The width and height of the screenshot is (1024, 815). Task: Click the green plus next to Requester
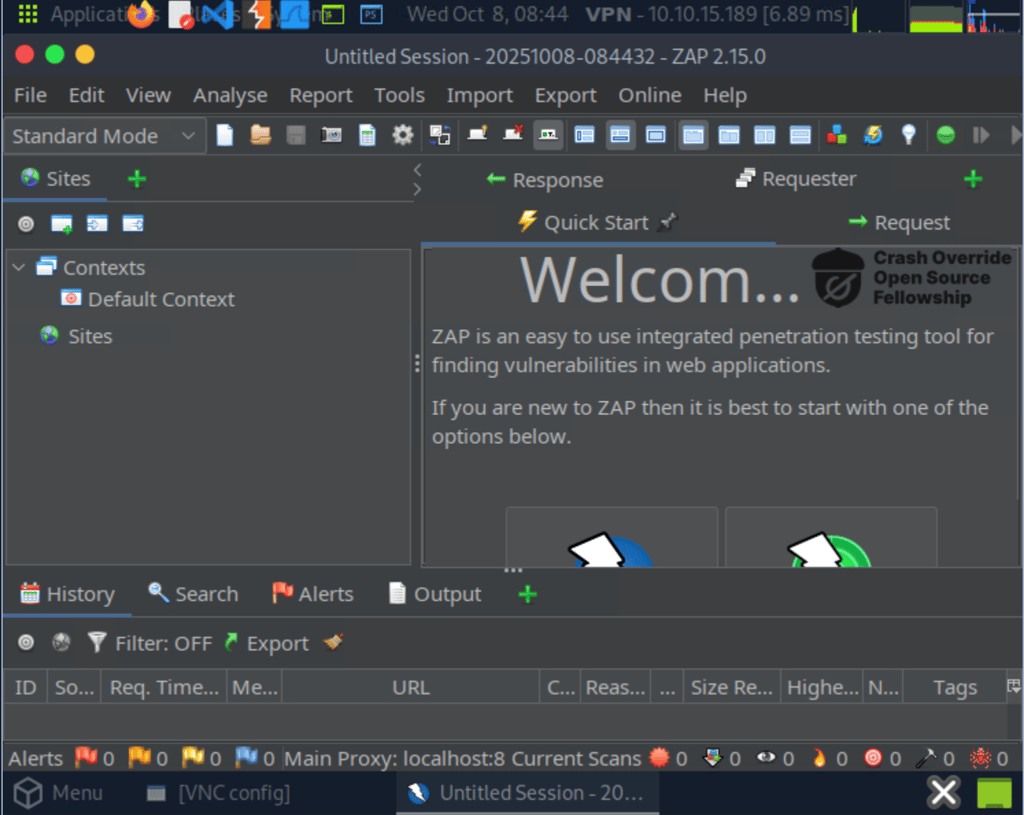pos(973,178)
